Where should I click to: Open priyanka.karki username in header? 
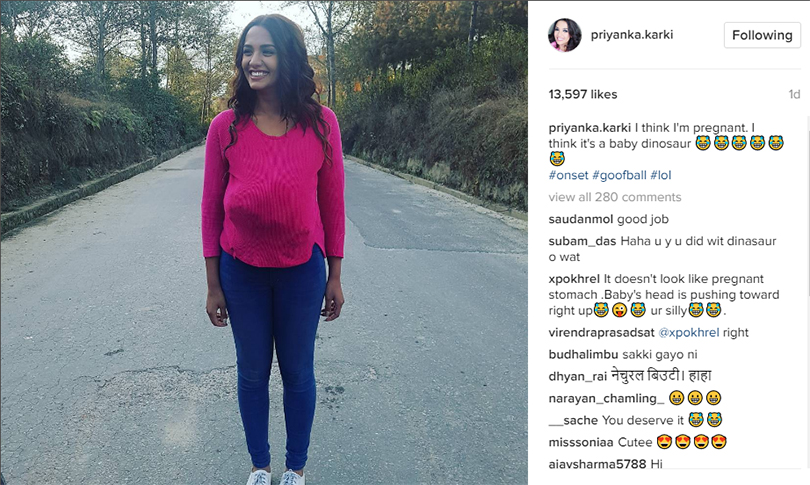(632, 35)
